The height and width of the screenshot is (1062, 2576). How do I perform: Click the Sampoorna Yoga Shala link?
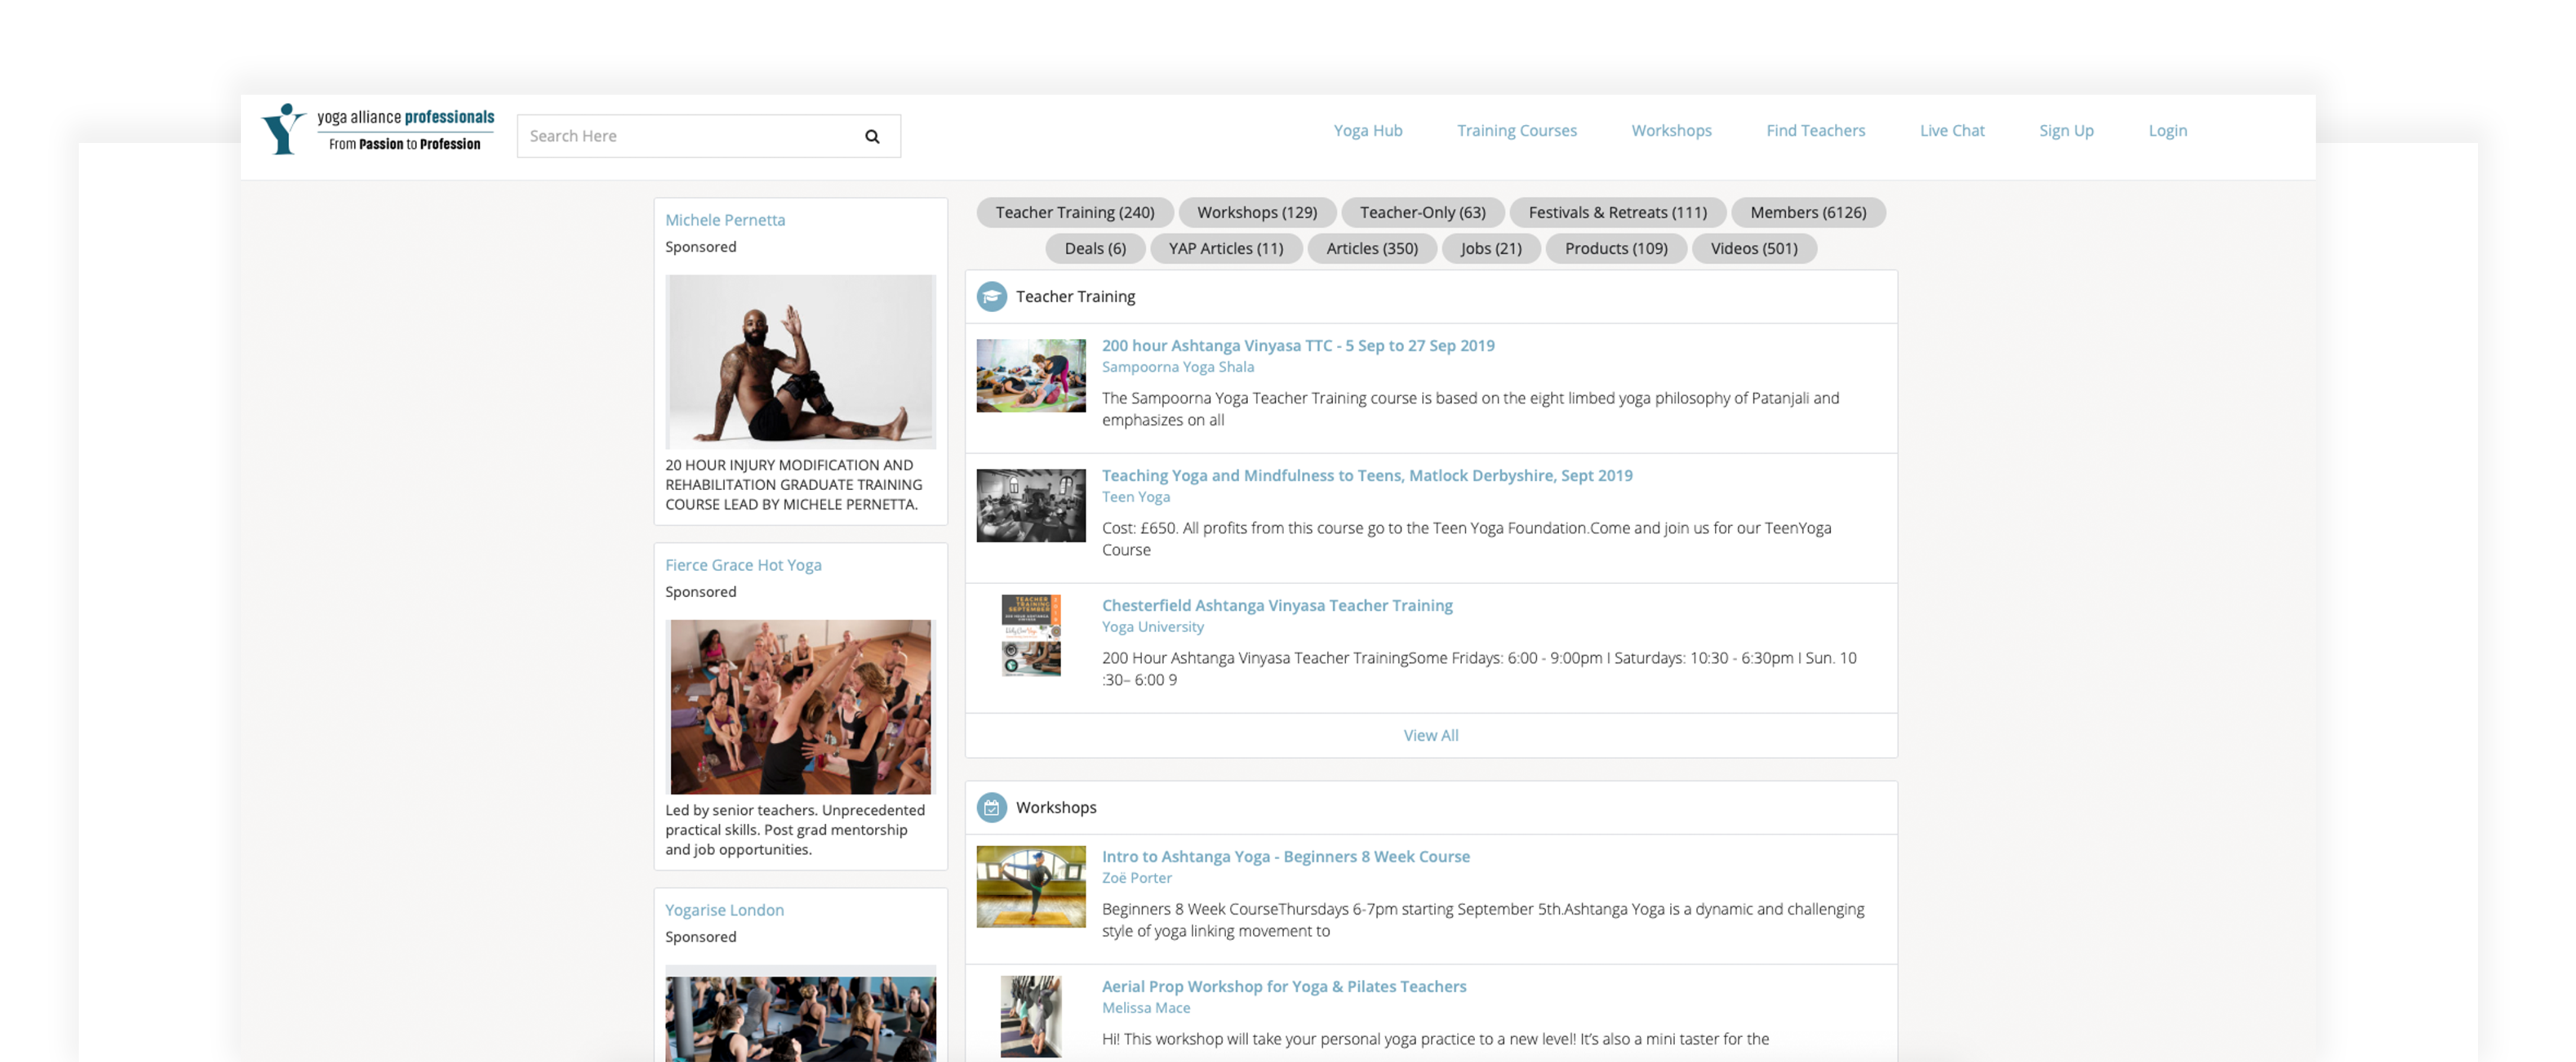click(x=1177, y=367)
